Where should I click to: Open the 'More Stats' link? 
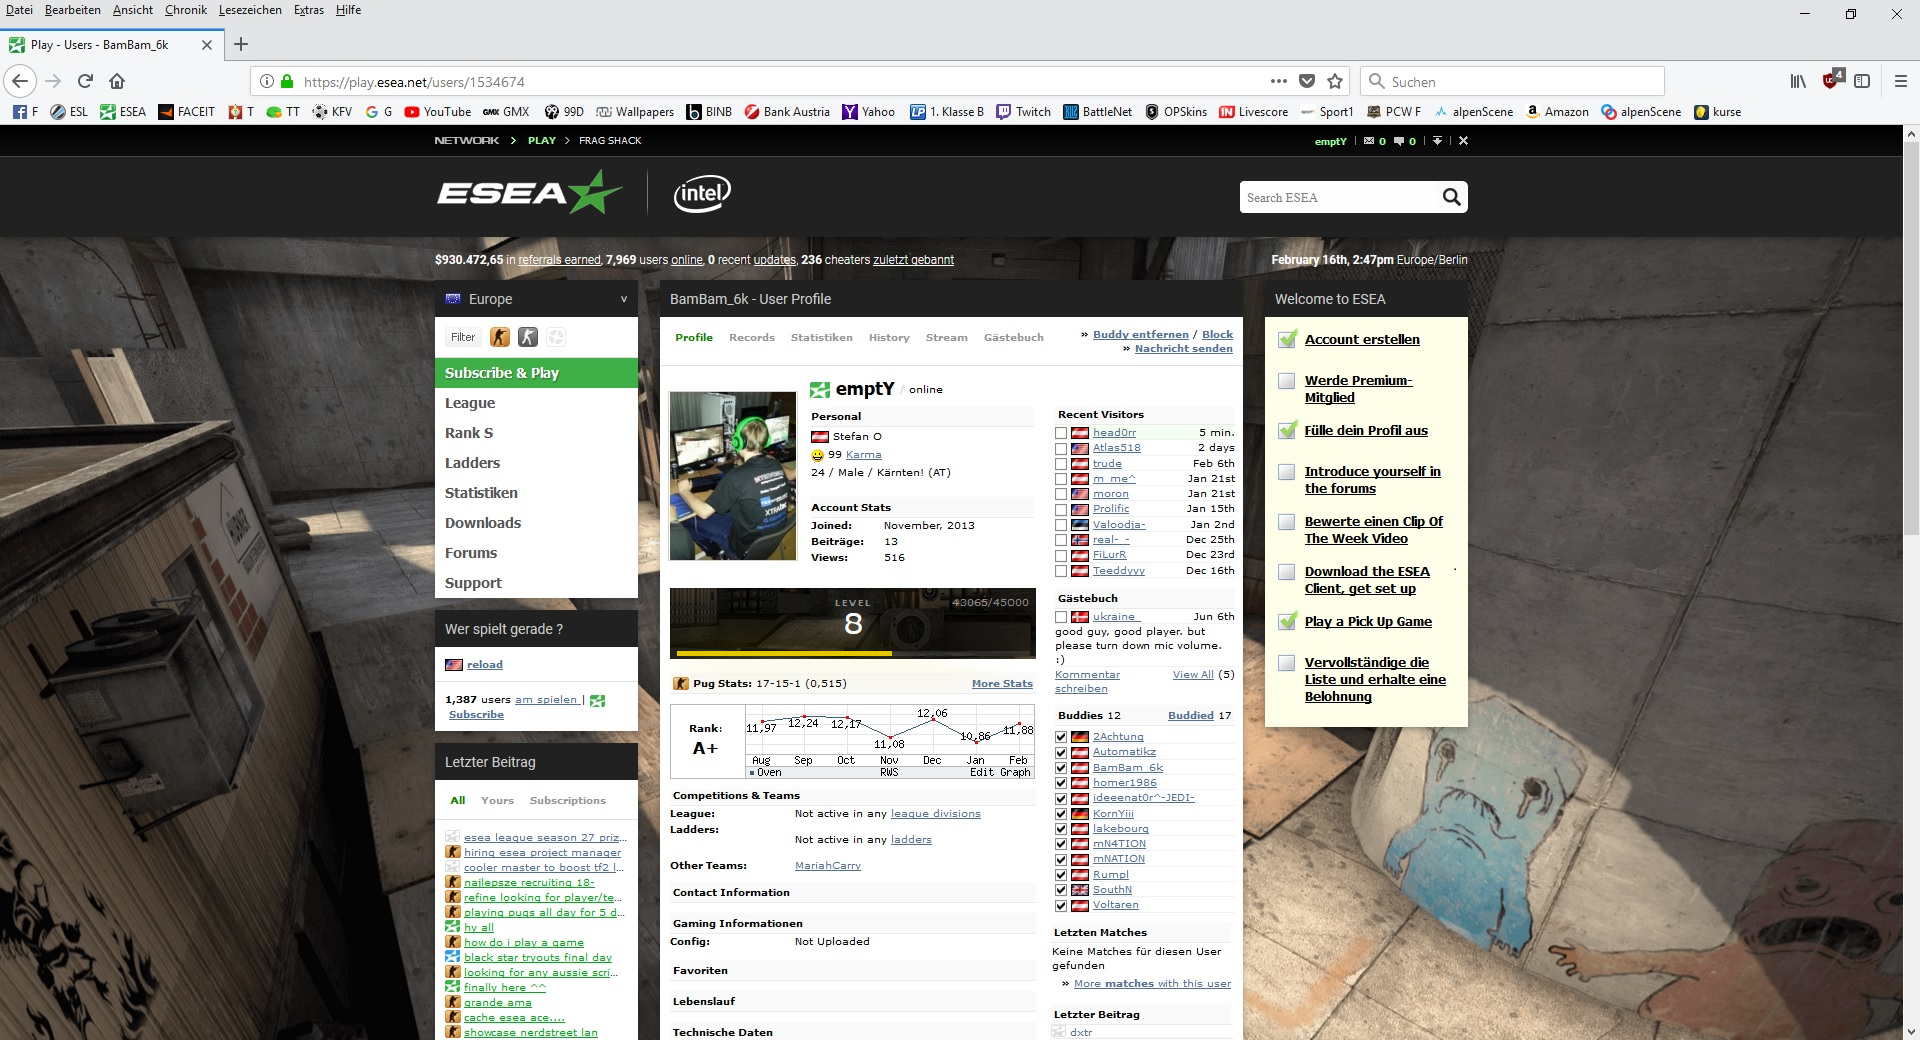[1002, 684]
